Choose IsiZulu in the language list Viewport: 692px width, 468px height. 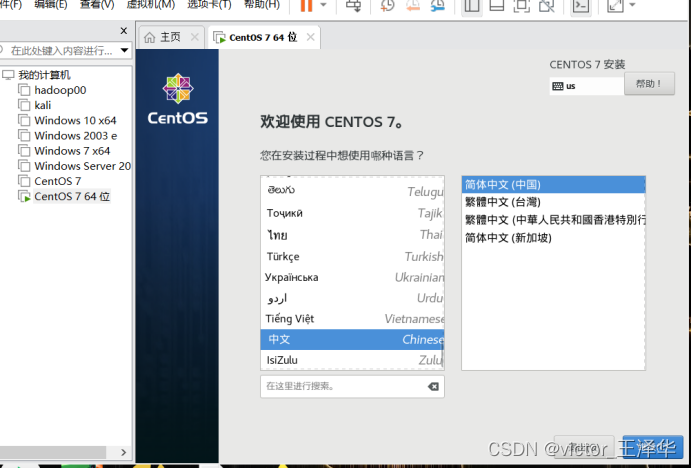pos(352,360)
